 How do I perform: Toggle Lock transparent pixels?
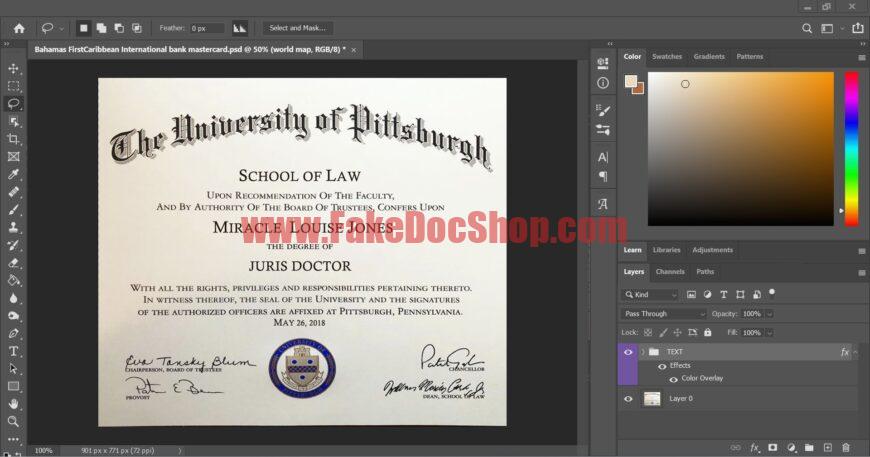(x=648, y=333)
